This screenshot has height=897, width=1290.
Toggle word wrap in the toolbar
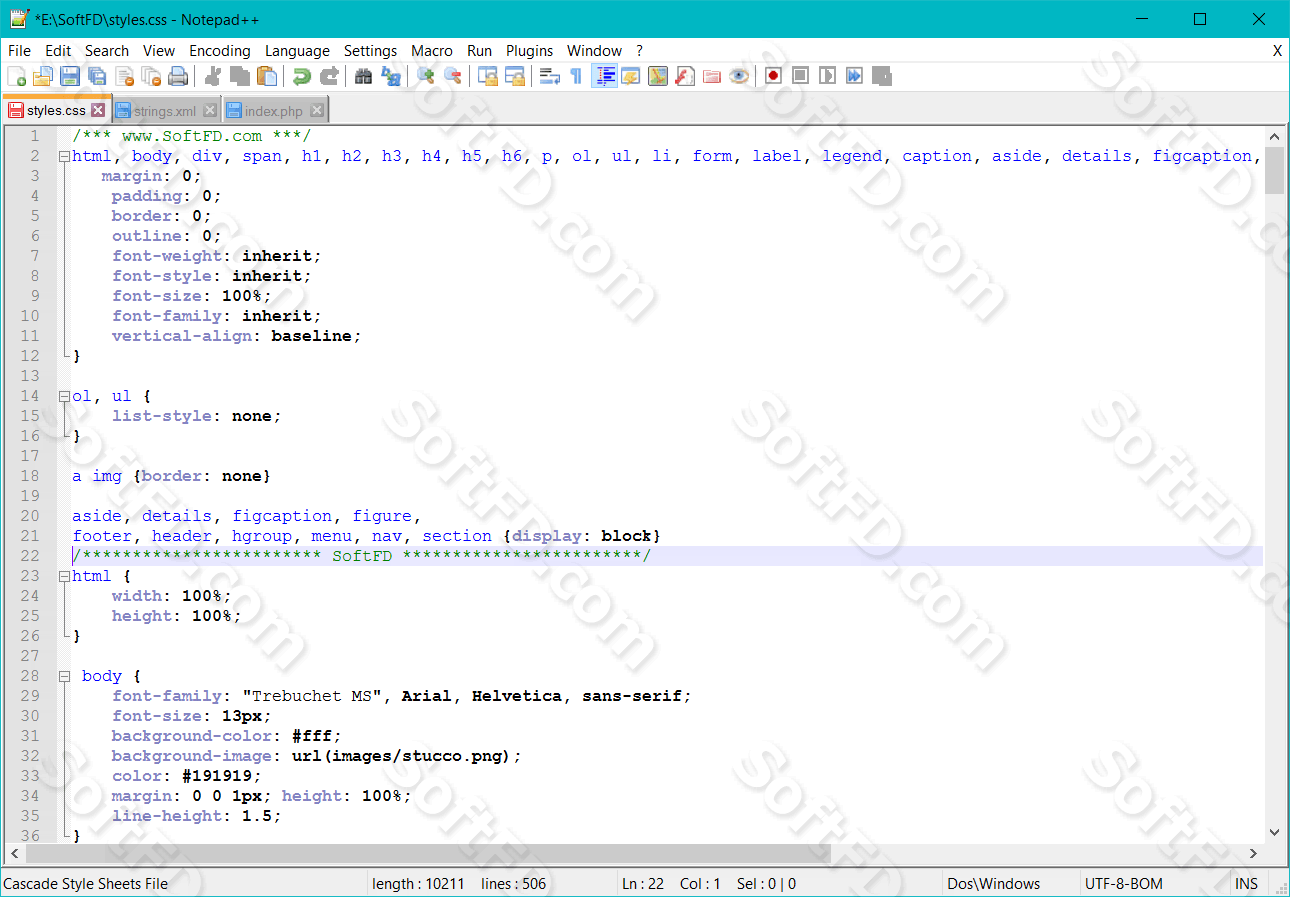549,76
